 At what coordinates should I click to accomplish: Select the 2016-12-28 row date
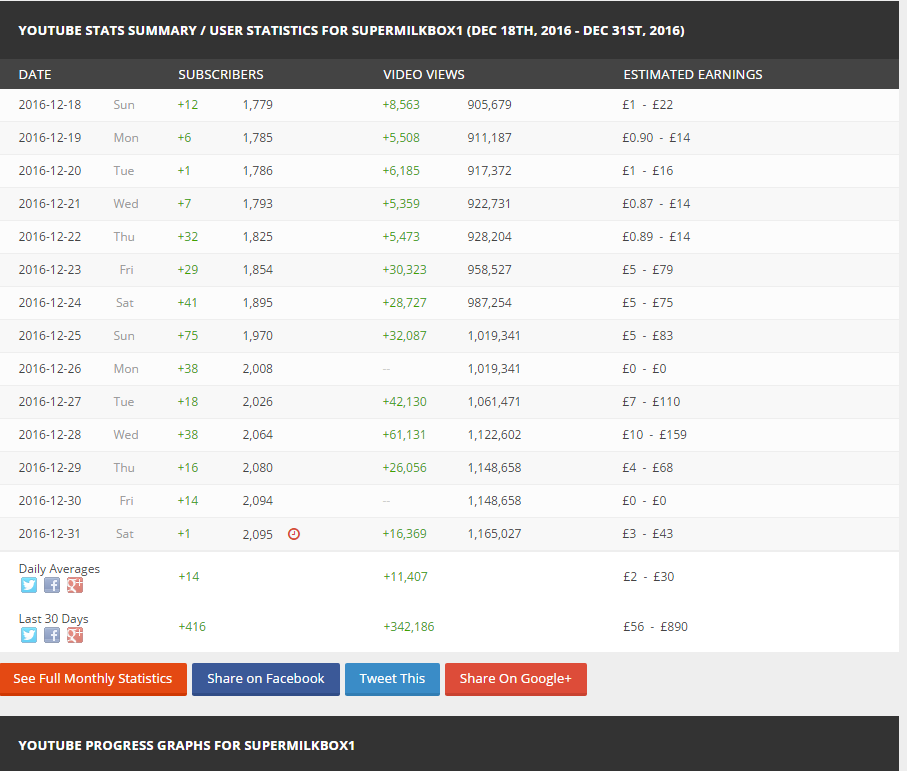coord(50,435)
